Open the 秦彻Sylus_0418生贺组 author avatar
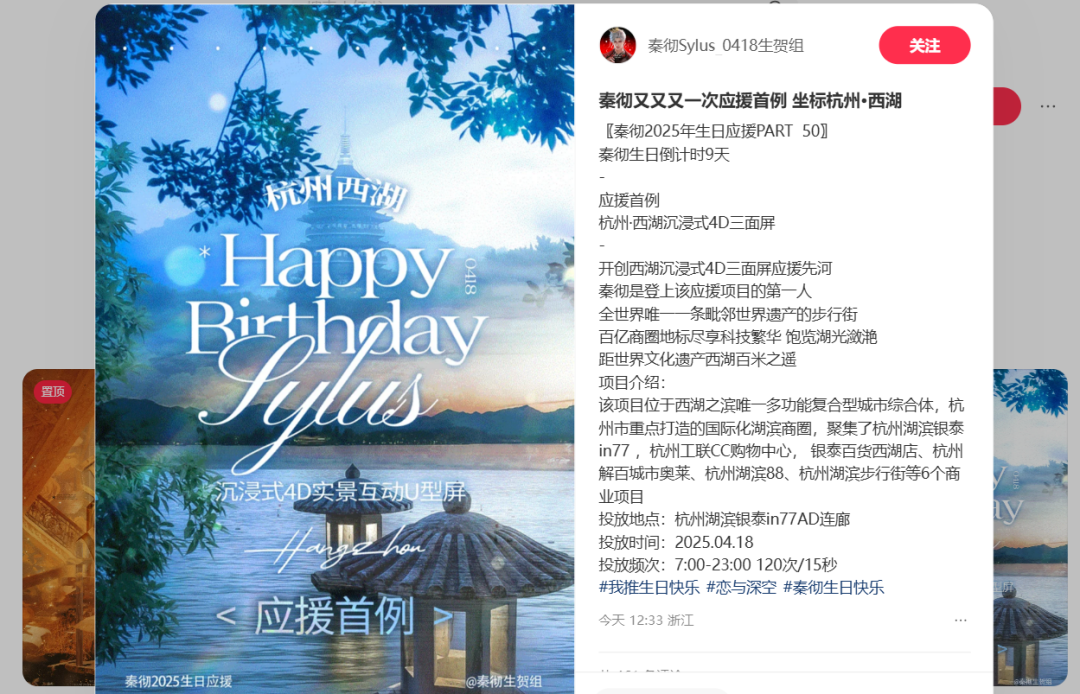The width and height of the screenshot is (1080, 694). click(x=617, y=45)
